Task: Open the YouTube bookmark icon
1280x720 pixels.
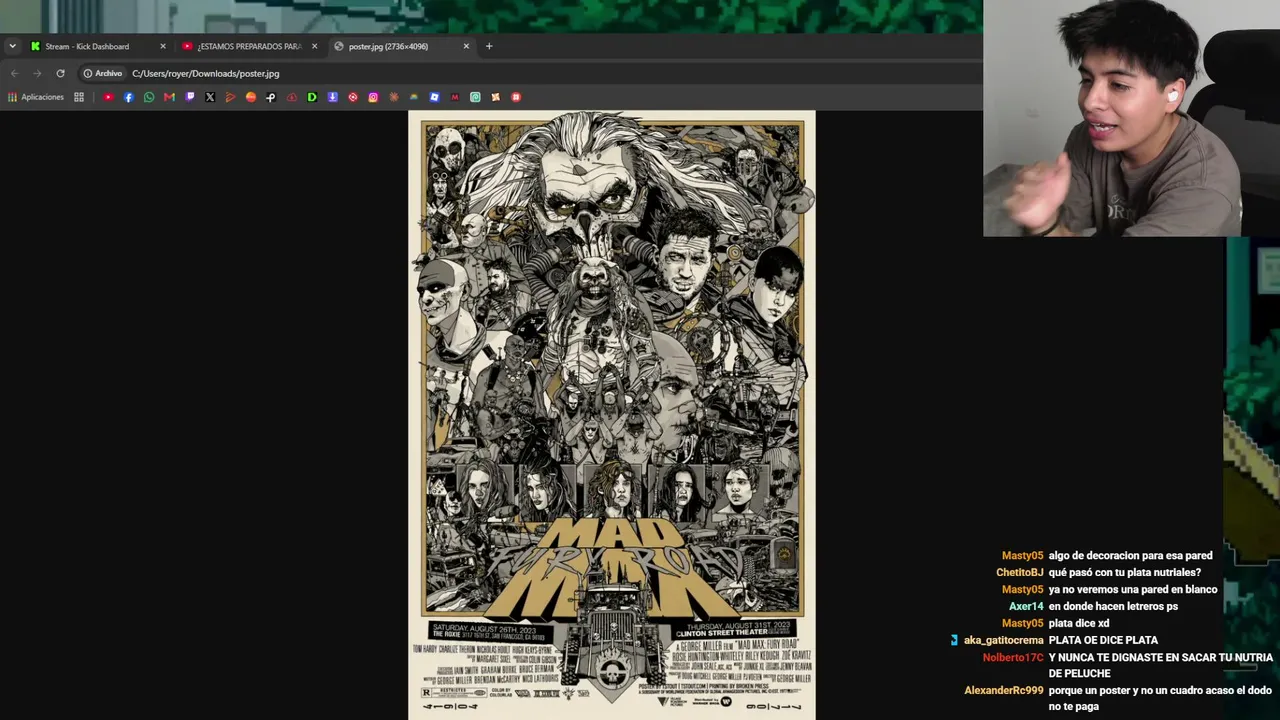Action: [x=108, y=97]
